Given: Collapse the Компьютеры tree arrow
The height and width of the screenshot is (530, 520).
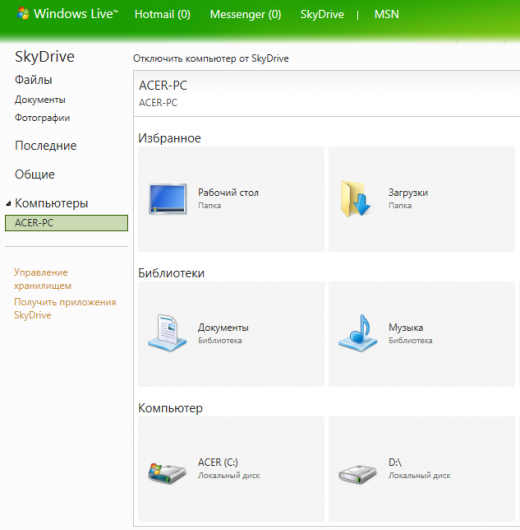Looking at the screenshot, I should 8,203.
